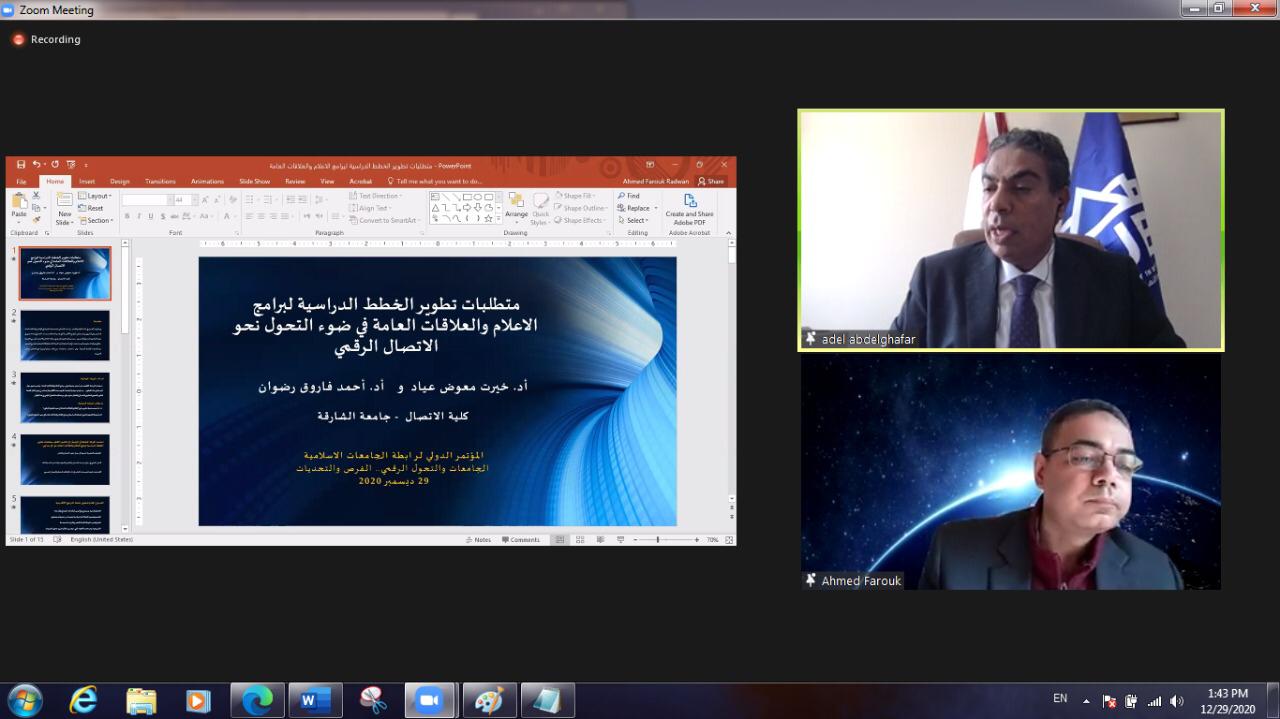
Task: Open Microsoft Edge from taskbar
Action: [257, 700]
